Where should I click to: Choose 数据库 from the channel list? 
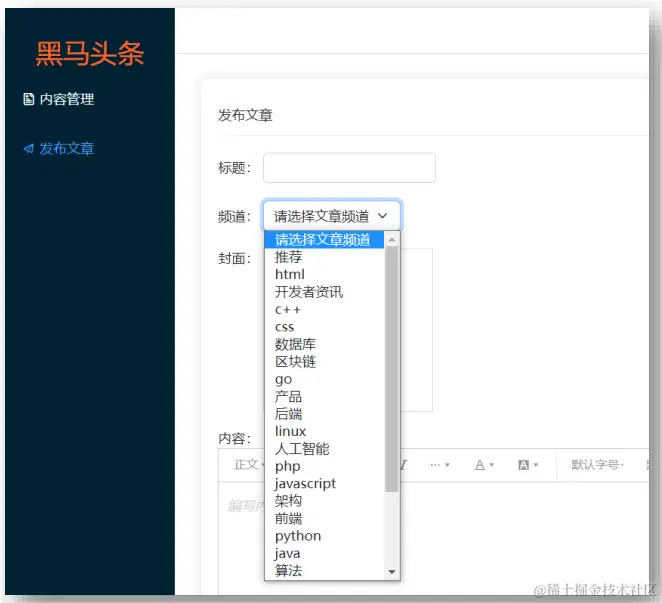pos(324,344)
